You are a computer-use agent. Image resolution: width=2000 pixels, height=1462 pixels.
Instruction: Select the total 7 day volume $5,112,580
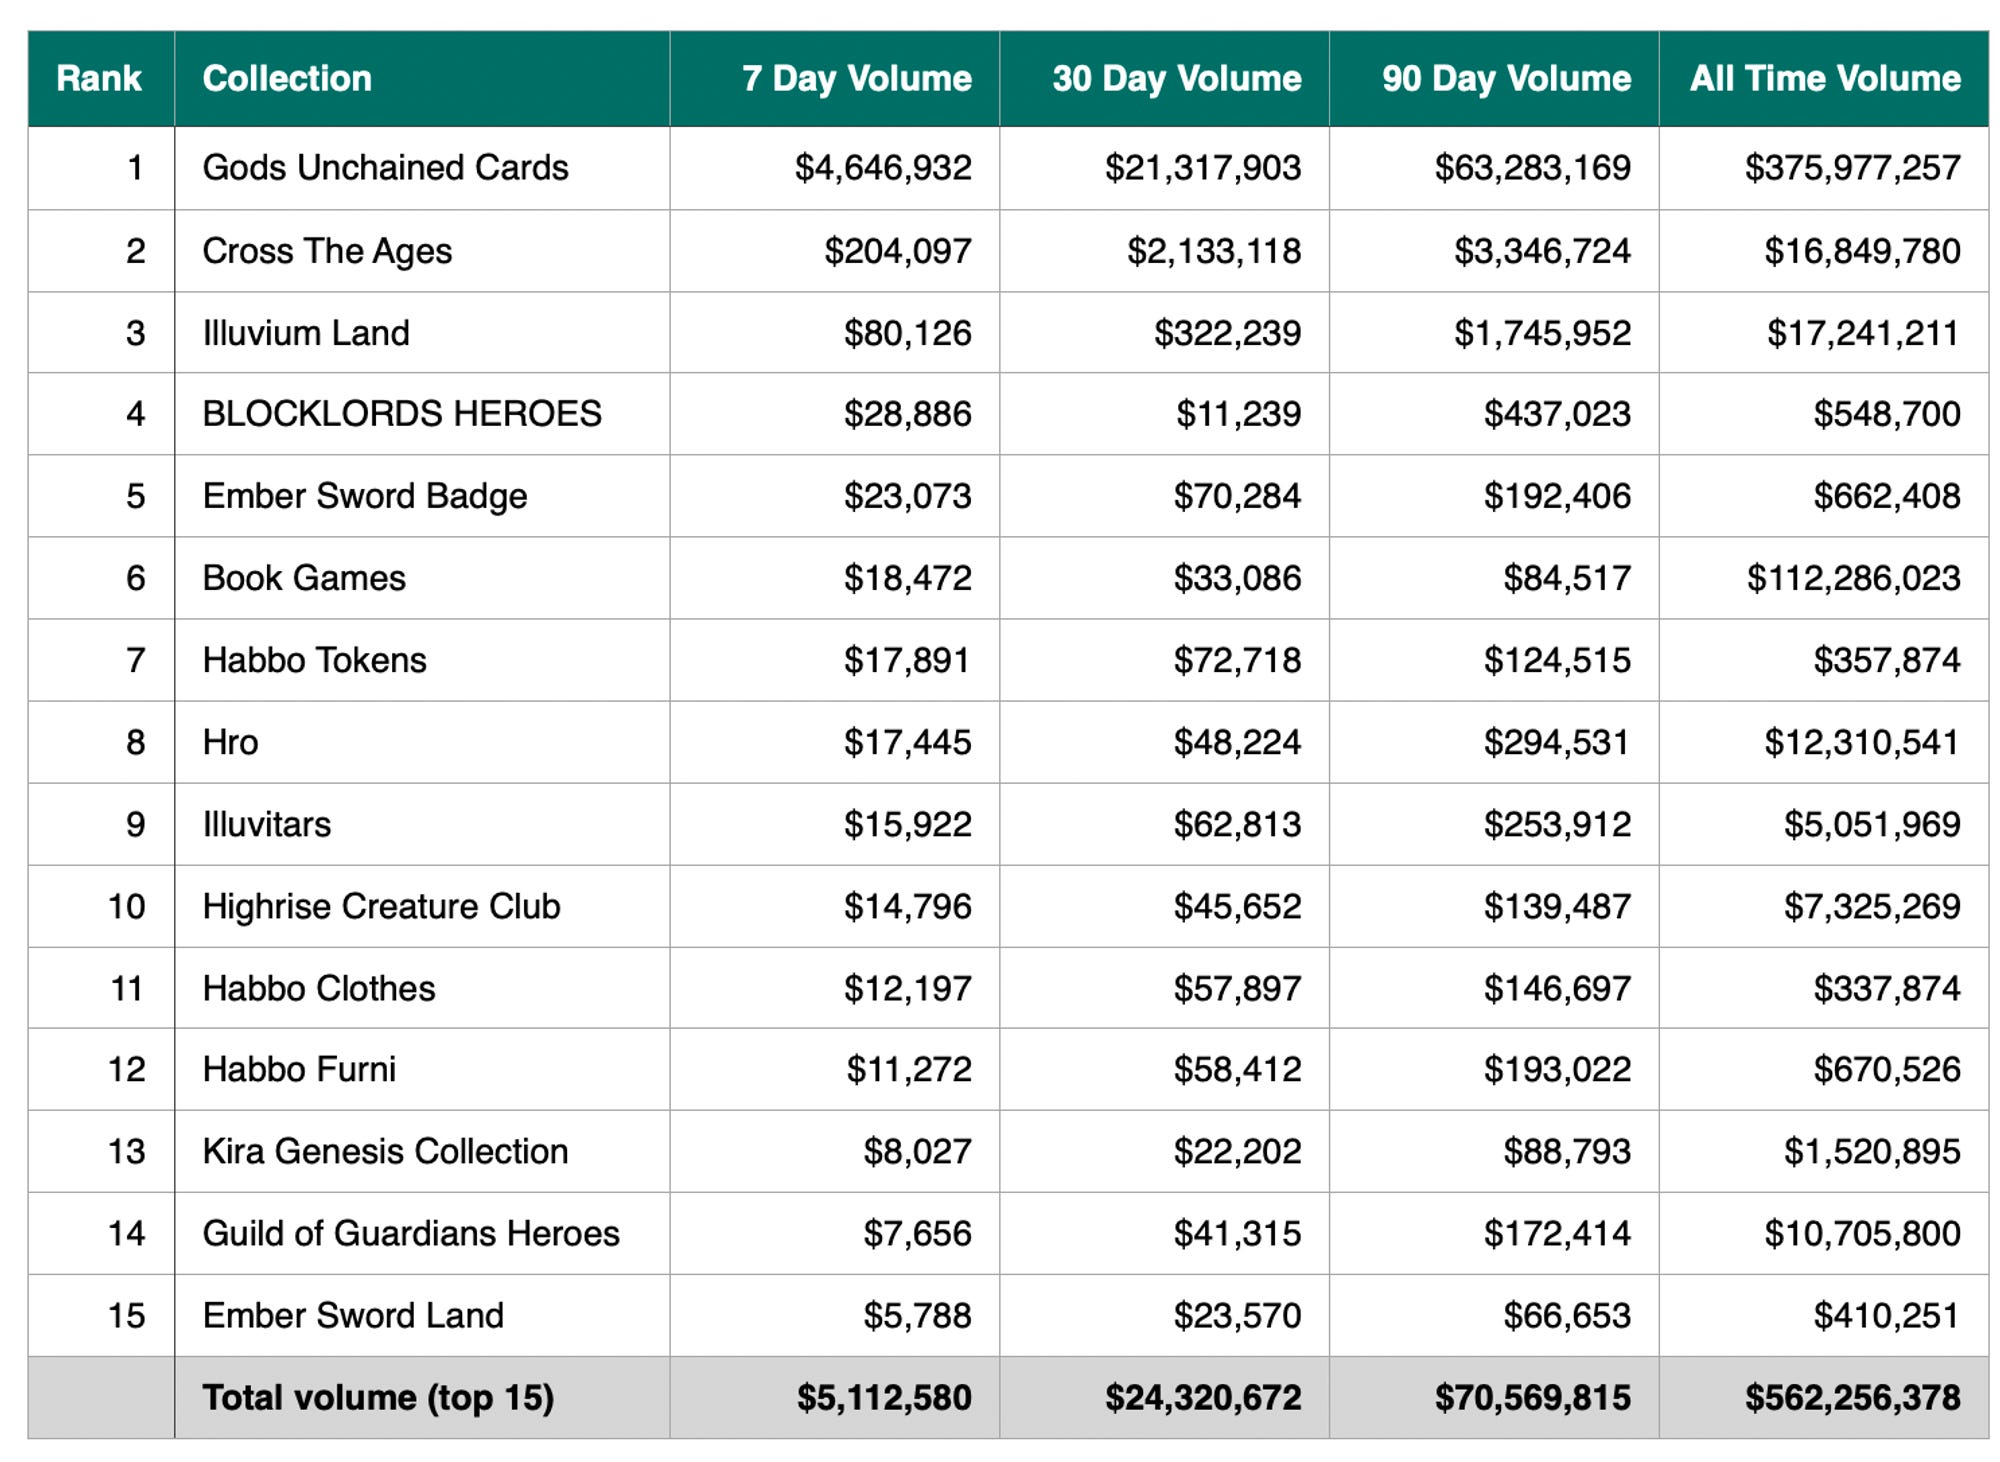point(884,1396)
